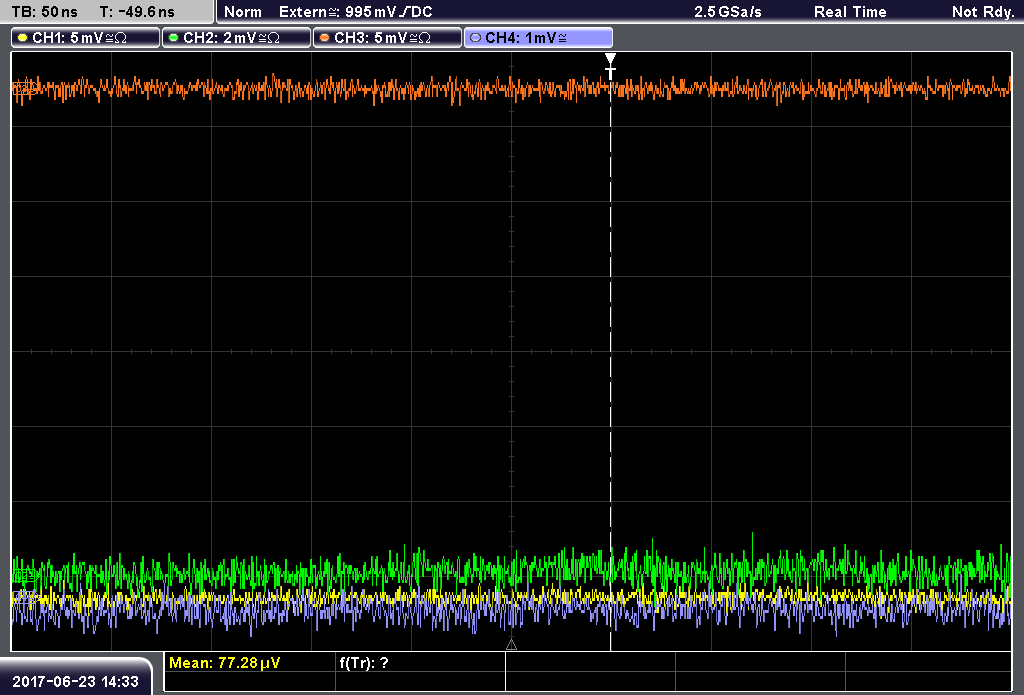Click the f(Tr): ? measurement field

364,663
